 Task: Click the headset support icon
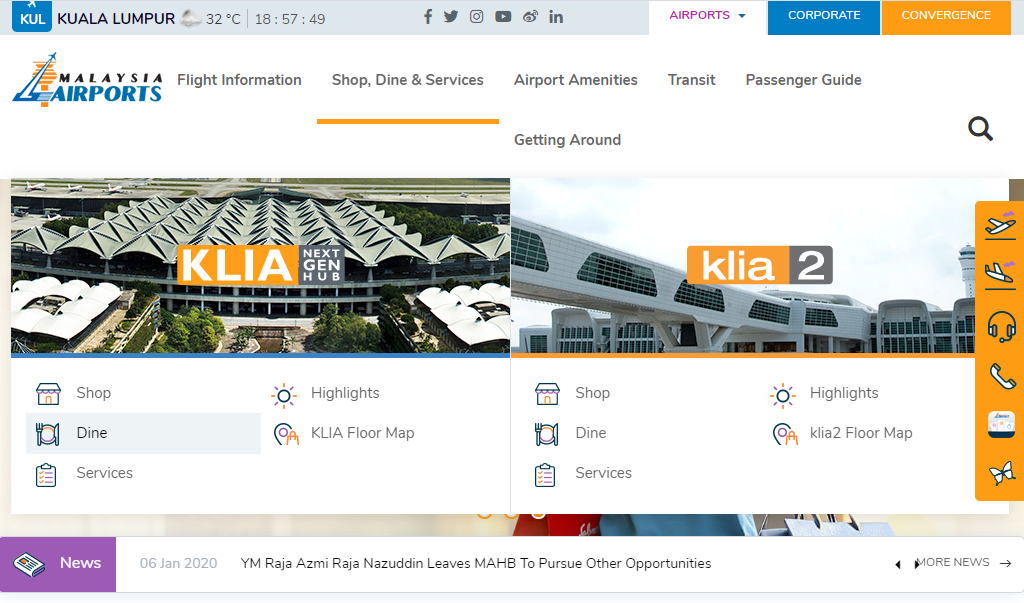[x=1001, y=326]
